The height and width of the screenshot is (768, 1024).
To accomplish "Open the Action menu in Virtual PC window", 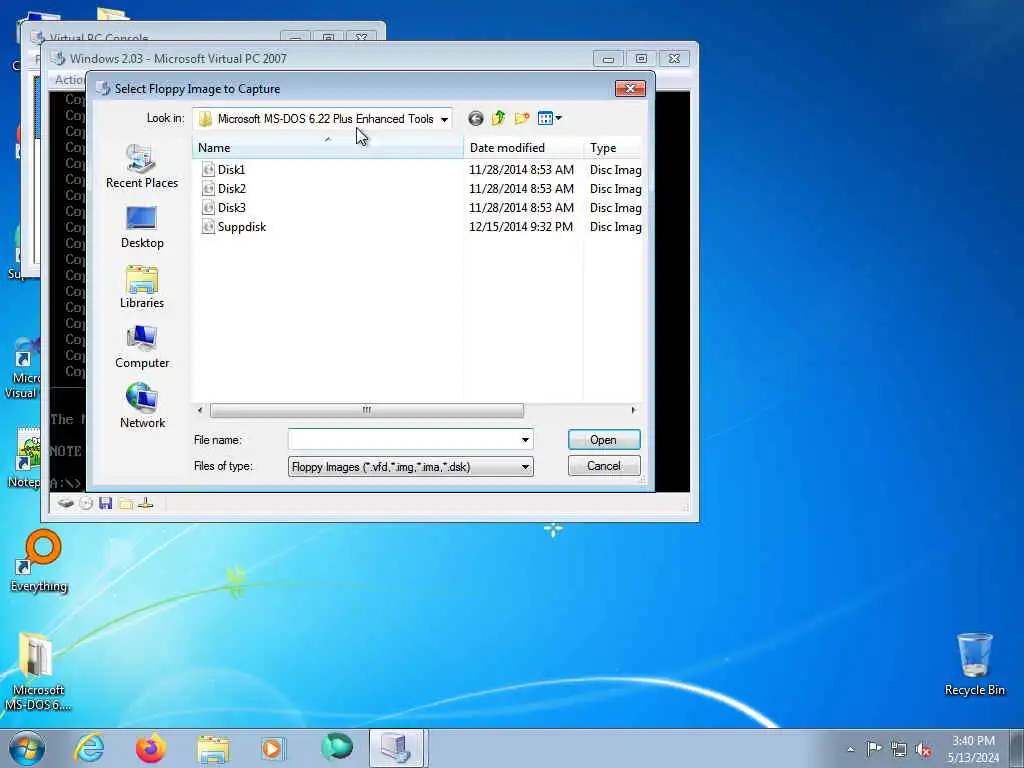I will click(69, 80).
